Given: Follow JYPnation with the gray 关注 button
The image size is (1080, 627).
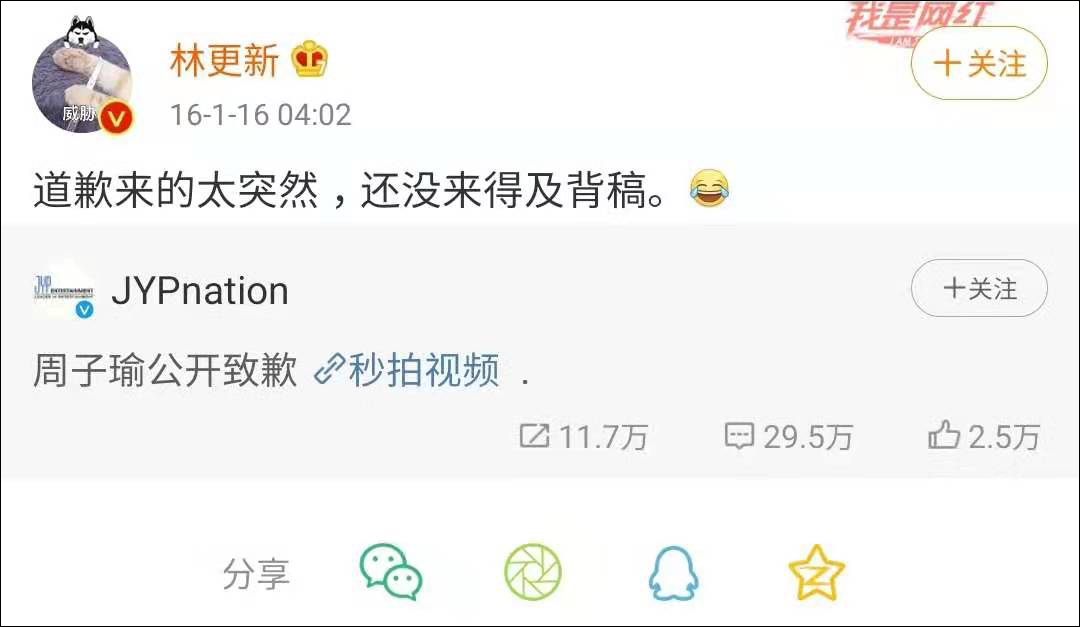Looking at the screenshot, I should [x=979, y=288].
